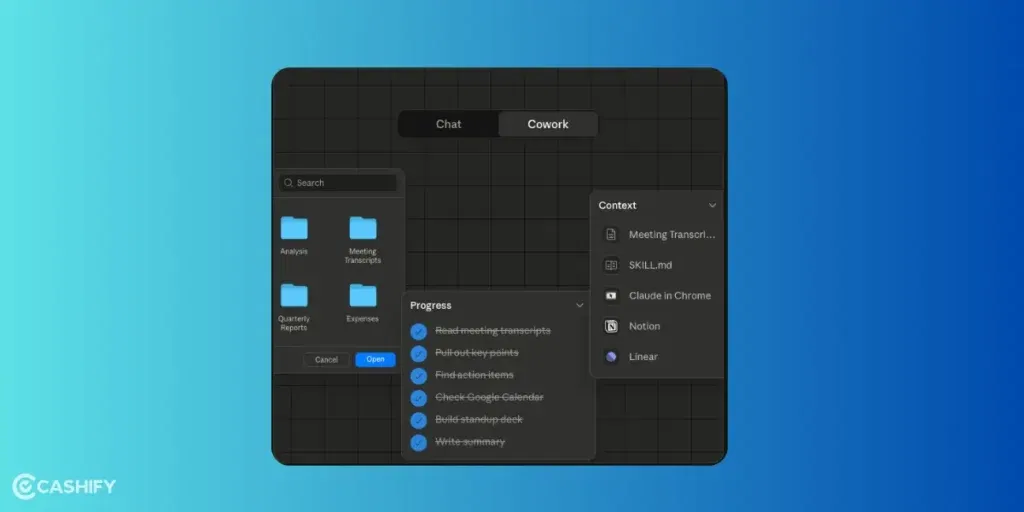Uncheck the Build standup deck step

click(419, 421)
